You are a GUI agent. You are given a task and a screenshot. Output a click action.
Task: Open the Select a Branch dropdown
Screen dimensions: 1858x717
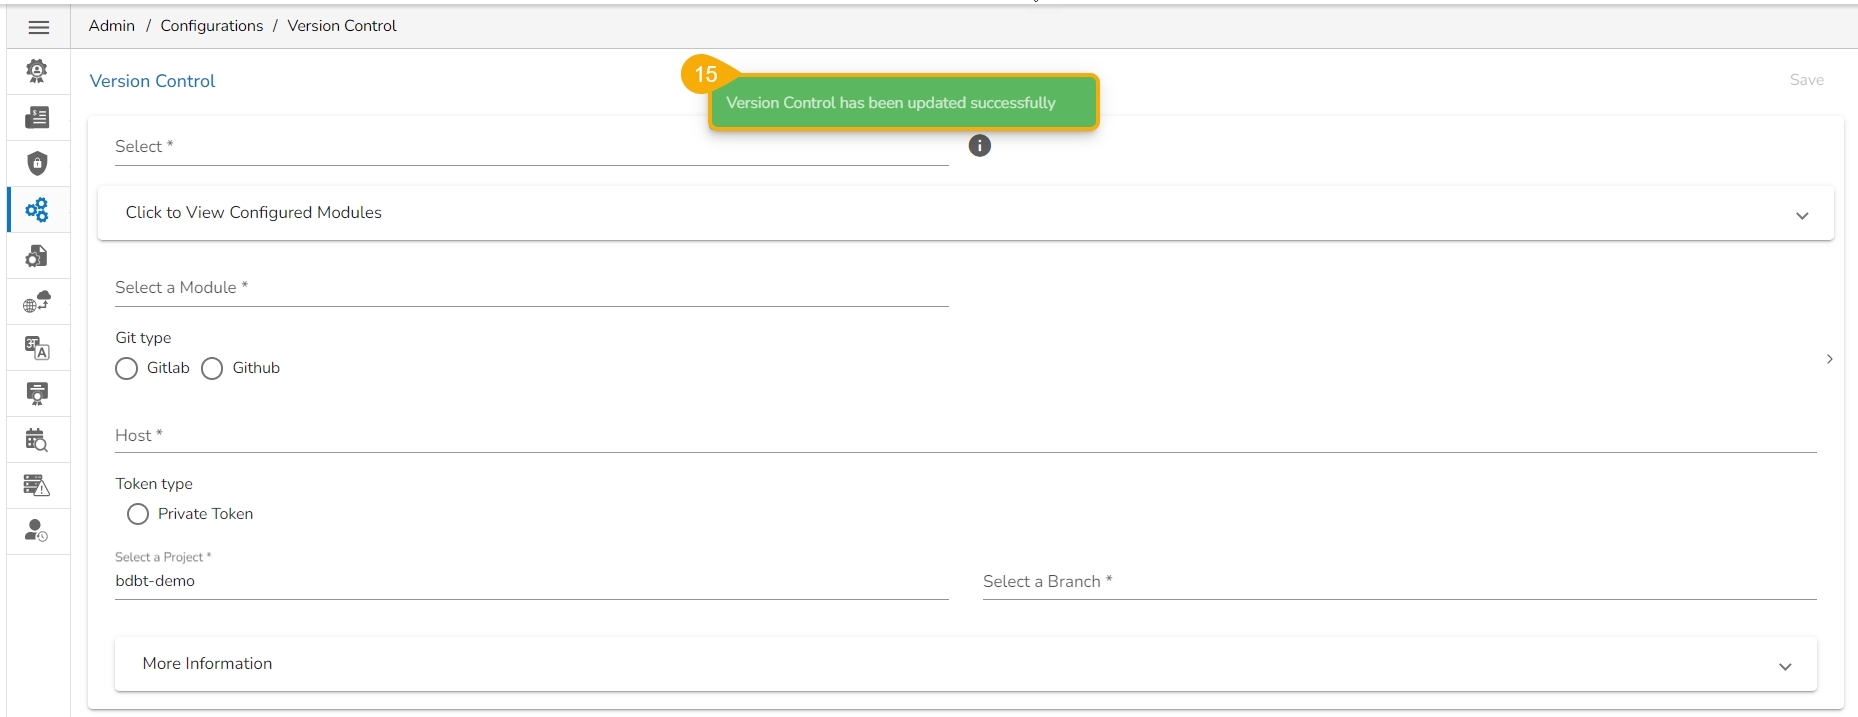(x=1399, y=582)
